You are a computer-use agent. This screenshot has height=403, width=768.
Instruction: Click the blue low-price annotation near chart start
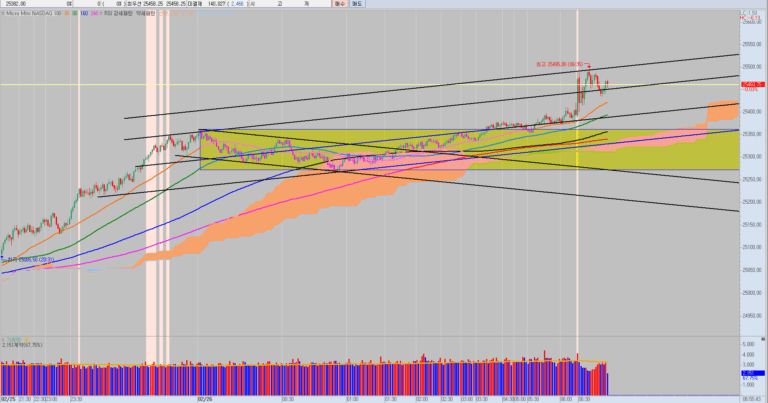pos(29,260)
